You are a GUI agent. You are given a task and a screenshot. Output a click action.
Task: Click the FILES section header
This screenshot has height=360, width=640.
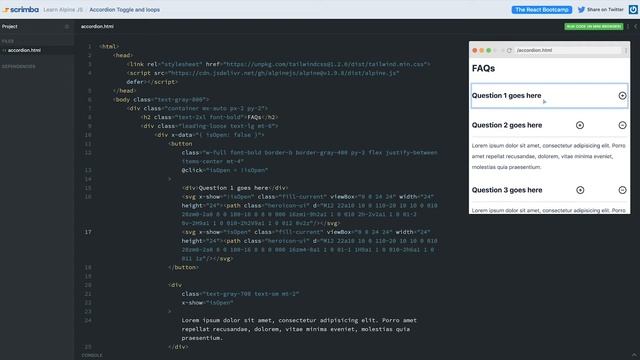tap(8, 41)
